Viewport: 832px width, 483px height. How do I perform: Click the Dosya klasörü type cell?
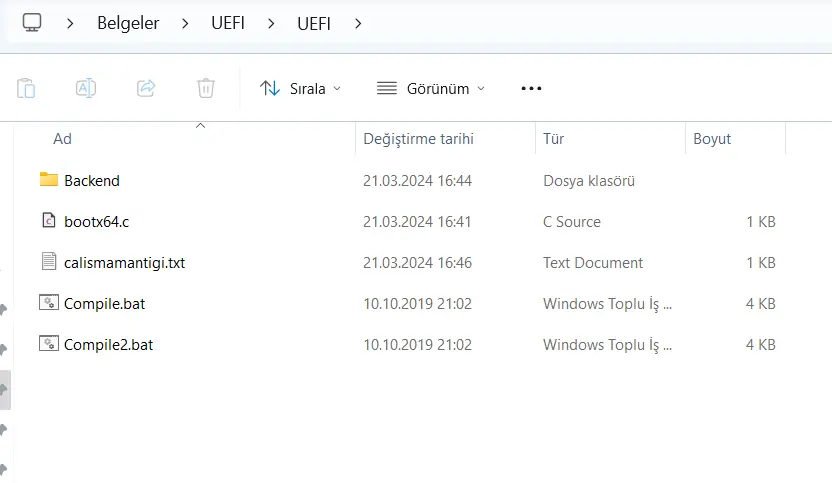tap(589, 181)
